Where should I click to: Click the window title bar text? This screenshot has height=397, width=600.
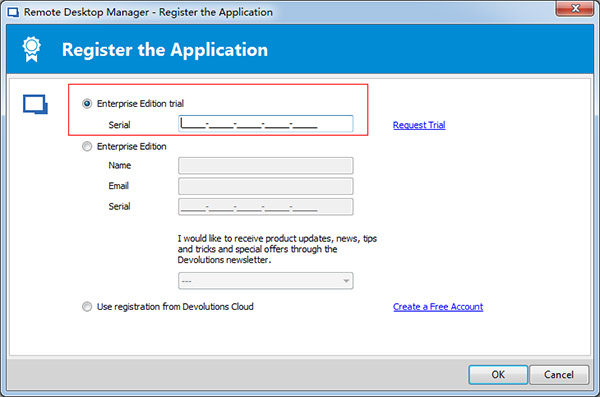pos(148,12)
